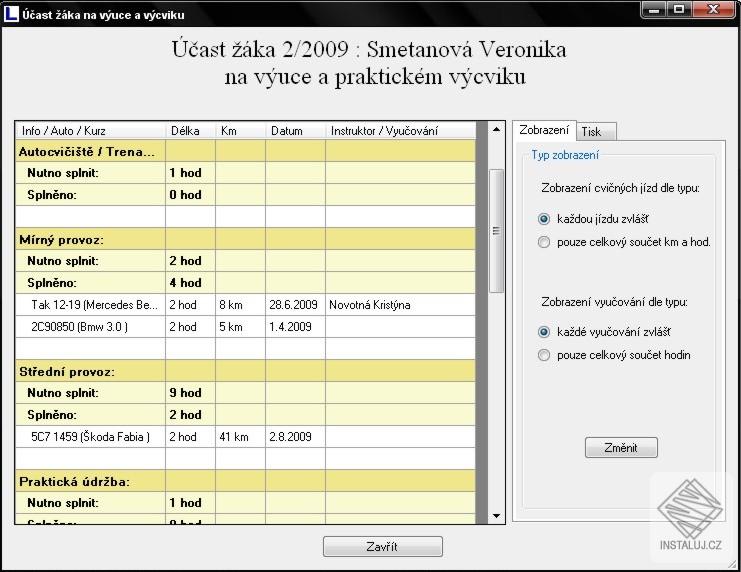Screen dimensions: 741x572
Task: Click the L app icon in title bar
Action: 11,14
